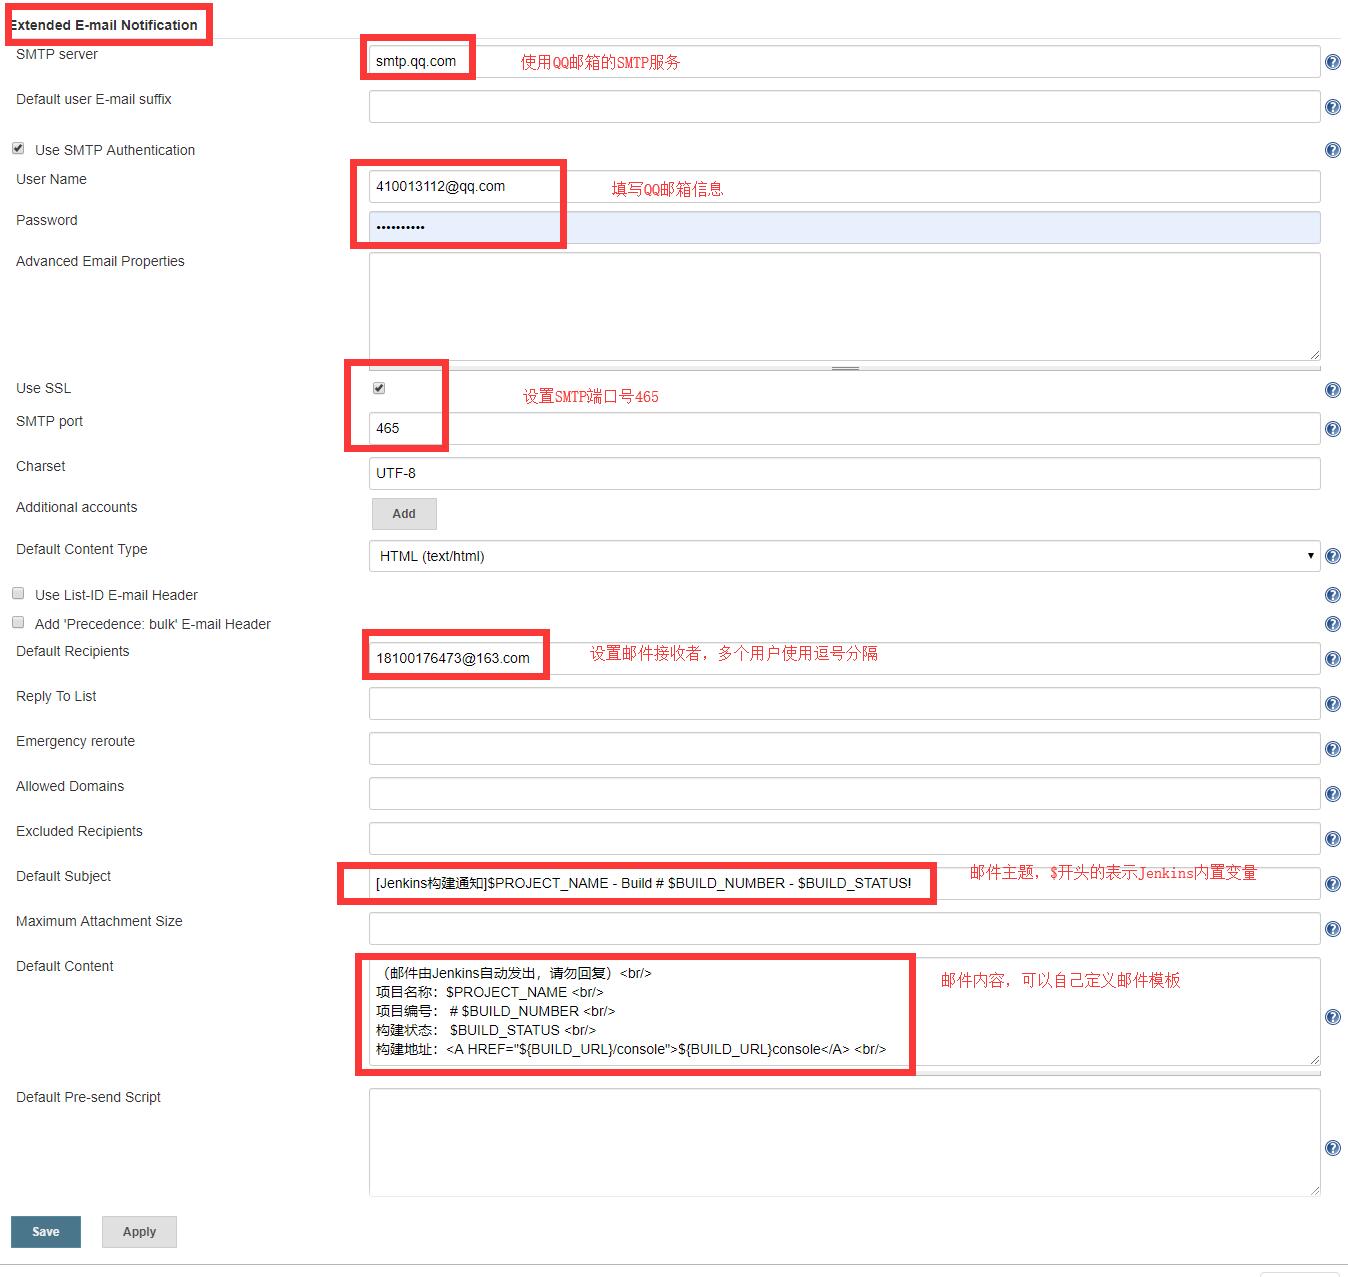Enable Use List-ID E-mail Header checkbox

[x=18, y=593]
